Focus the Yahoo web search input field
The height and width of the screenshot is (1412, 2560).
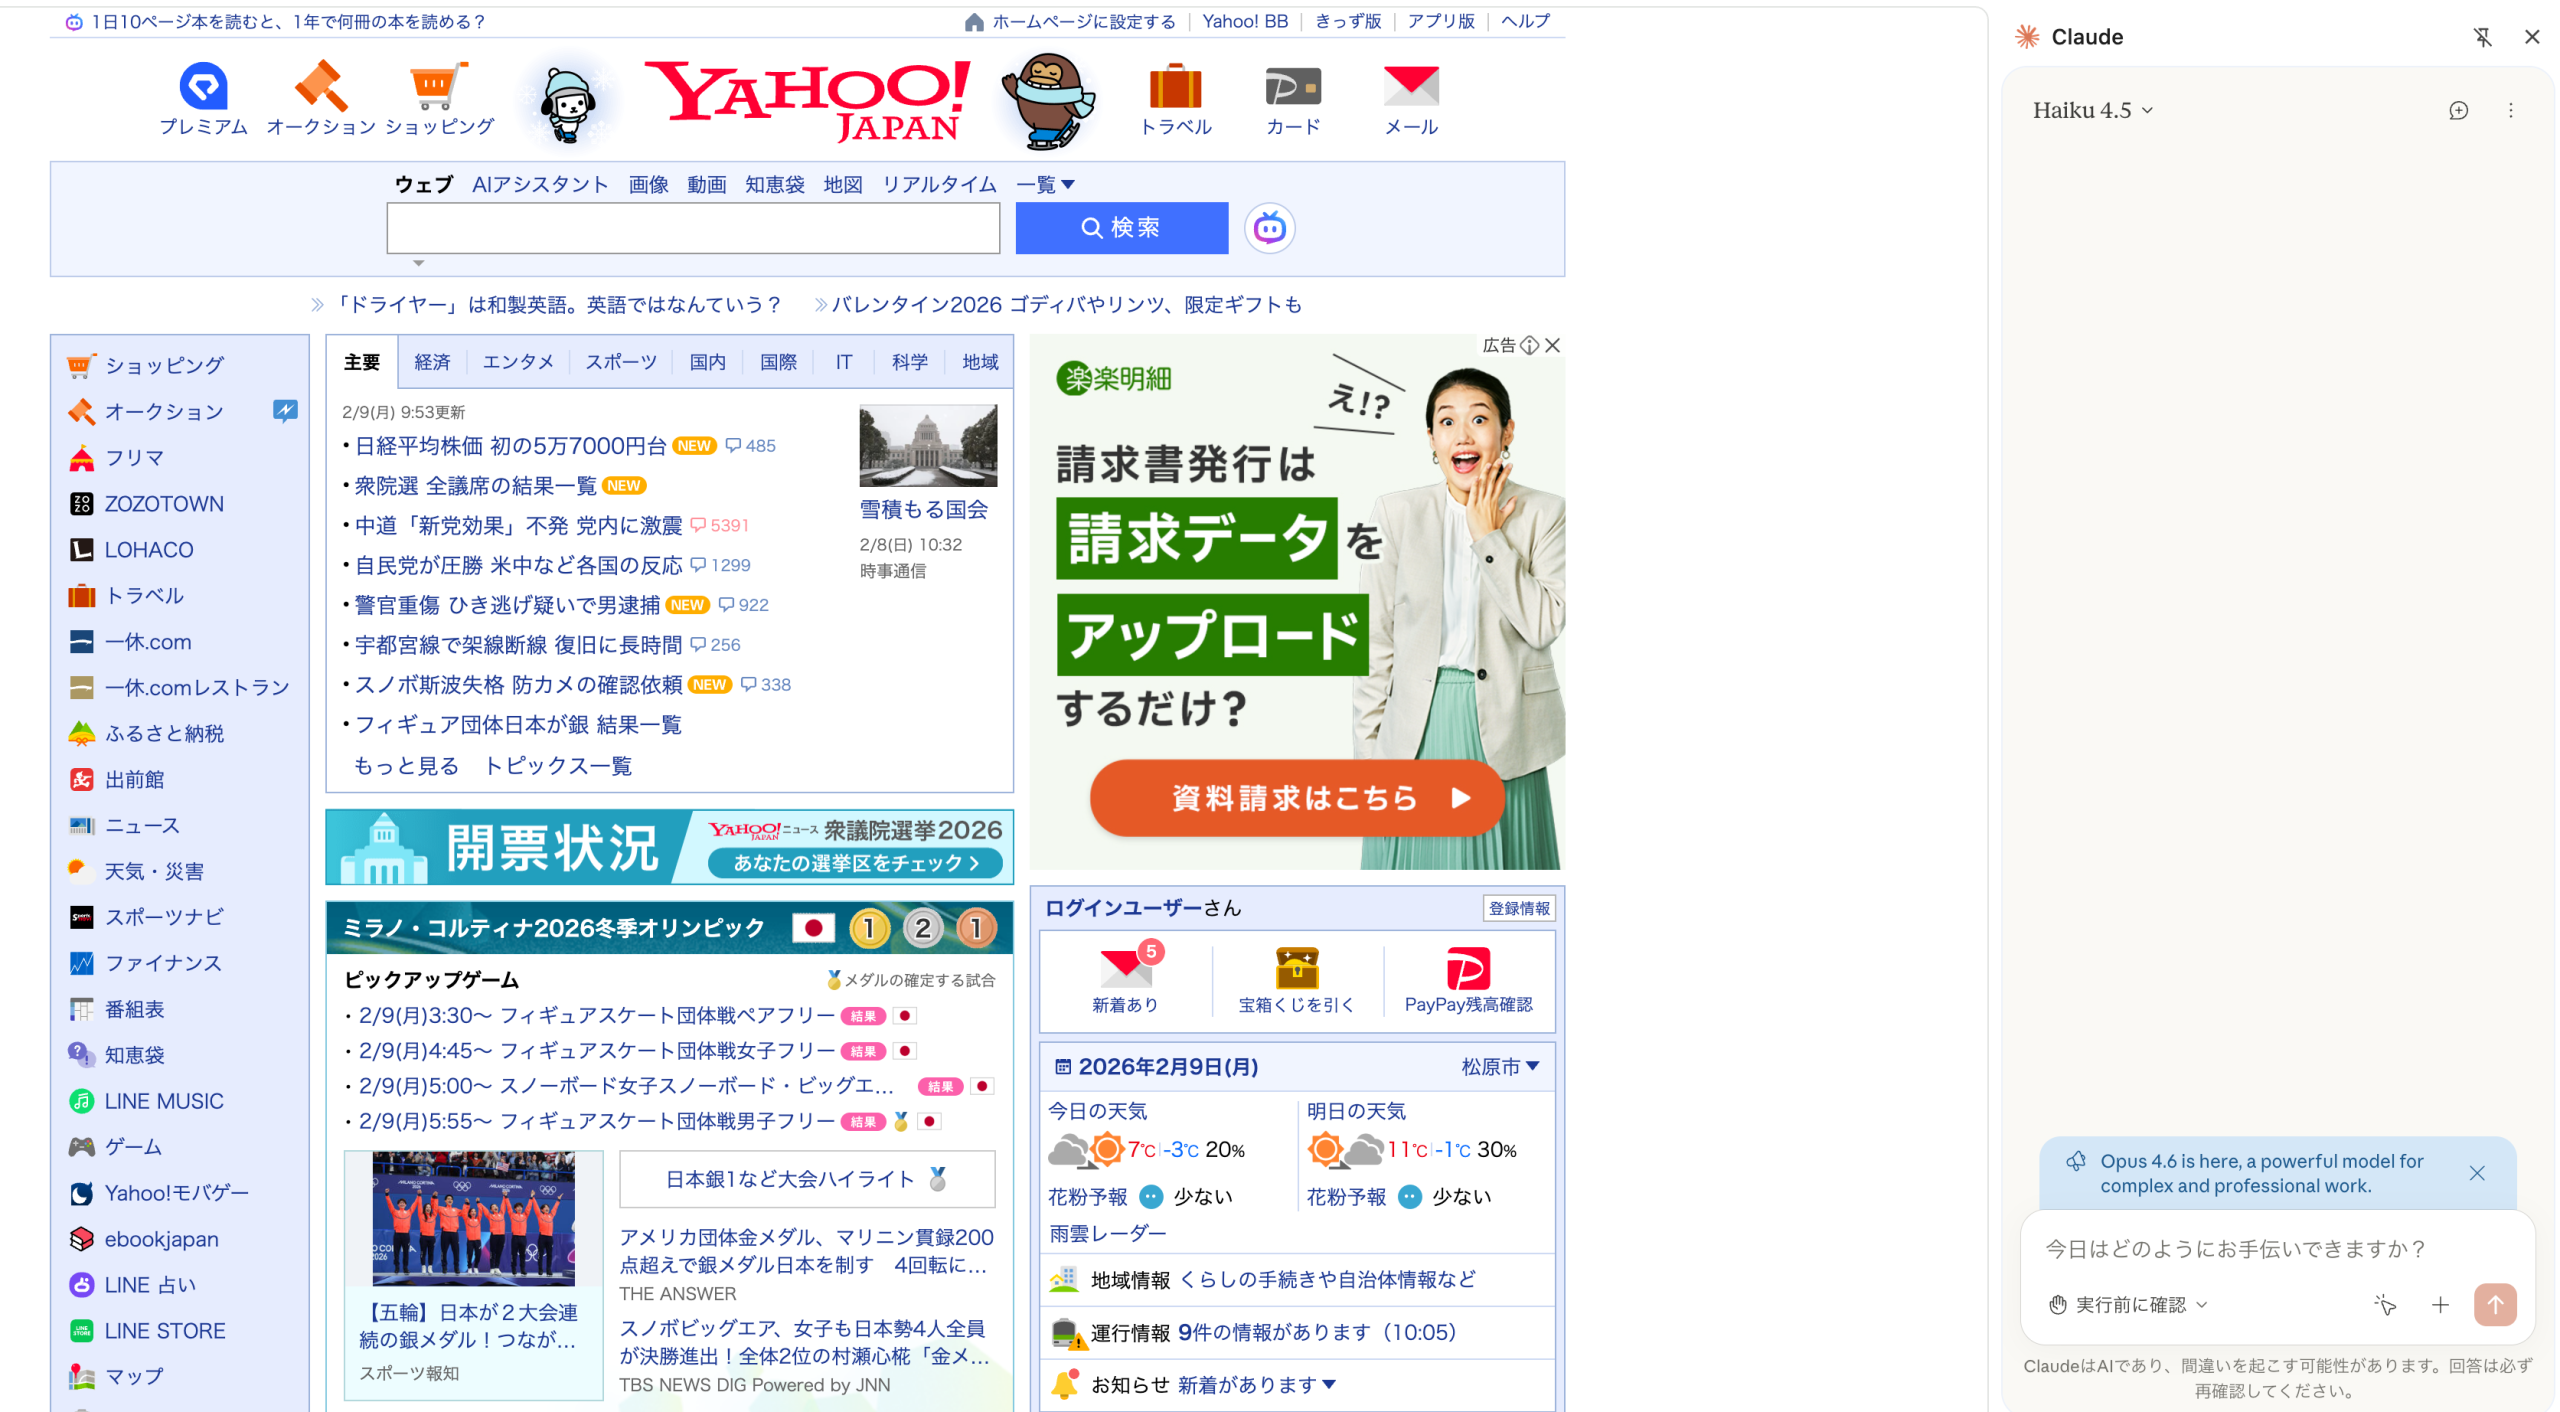[693, 228]
